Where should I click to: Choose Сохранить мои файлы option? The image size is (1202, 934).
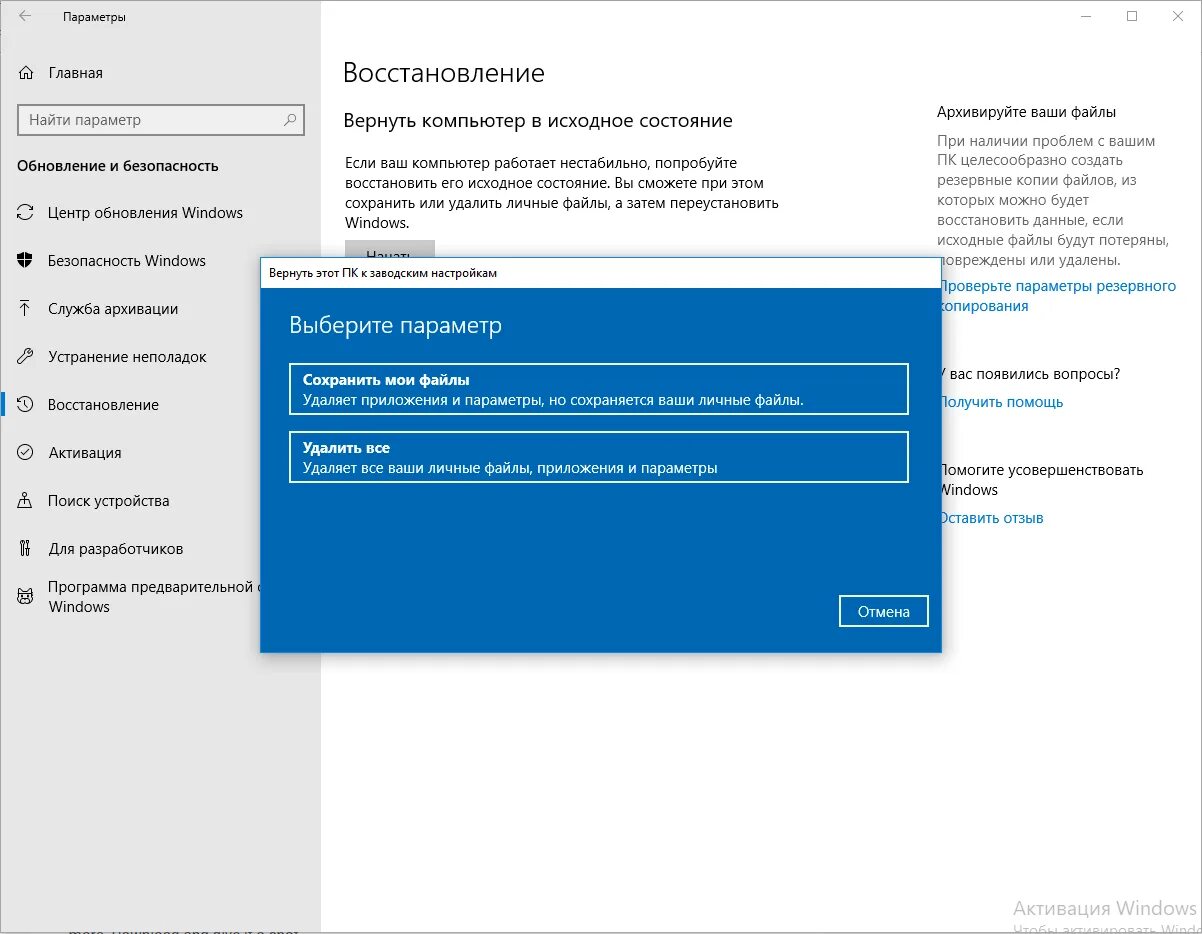[x=599, y=389]
